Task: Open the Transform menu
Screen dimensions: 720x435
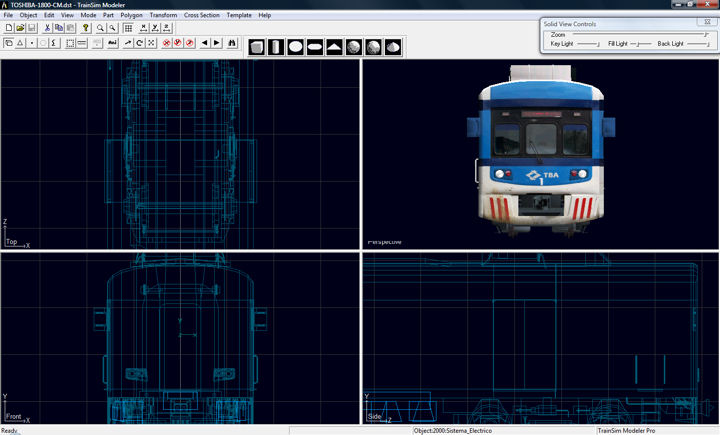Action: (x=162, y=16)
